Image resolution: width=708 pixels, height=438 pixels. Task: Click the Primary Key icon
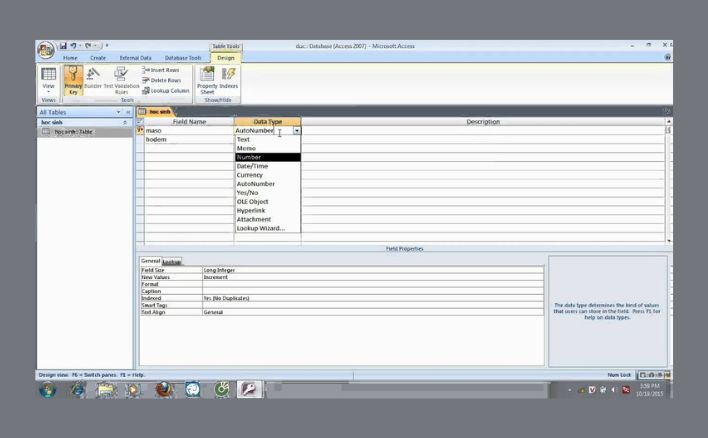pos(73,79)
